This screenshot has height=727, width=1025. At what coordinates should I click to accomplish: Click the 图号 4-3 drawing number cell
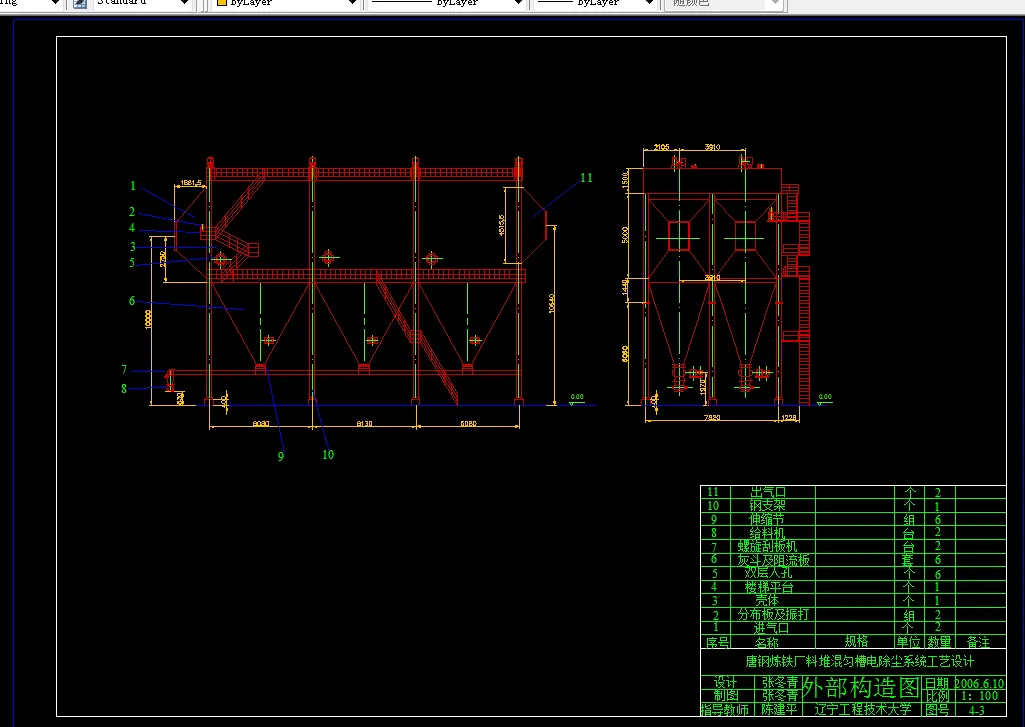(x=976, y=709)
